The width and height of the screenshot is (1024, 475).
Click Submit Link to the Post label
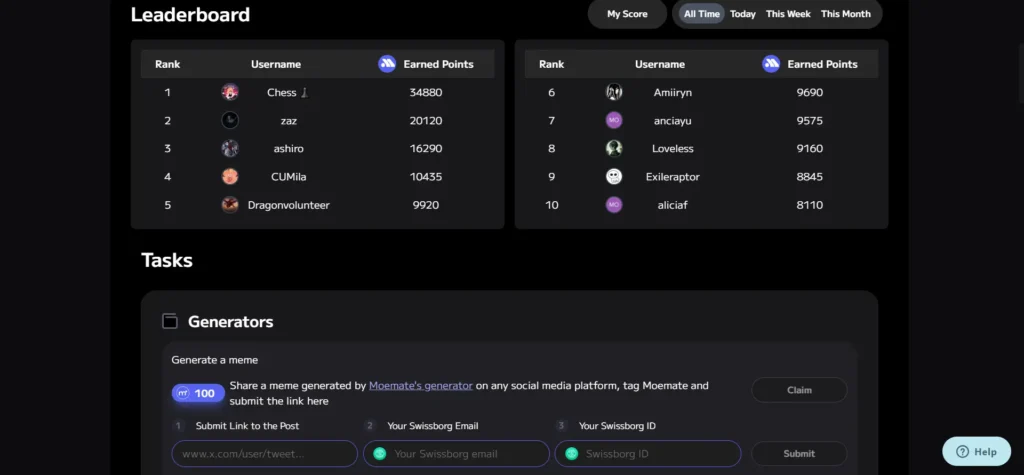(x=248, y=426)
